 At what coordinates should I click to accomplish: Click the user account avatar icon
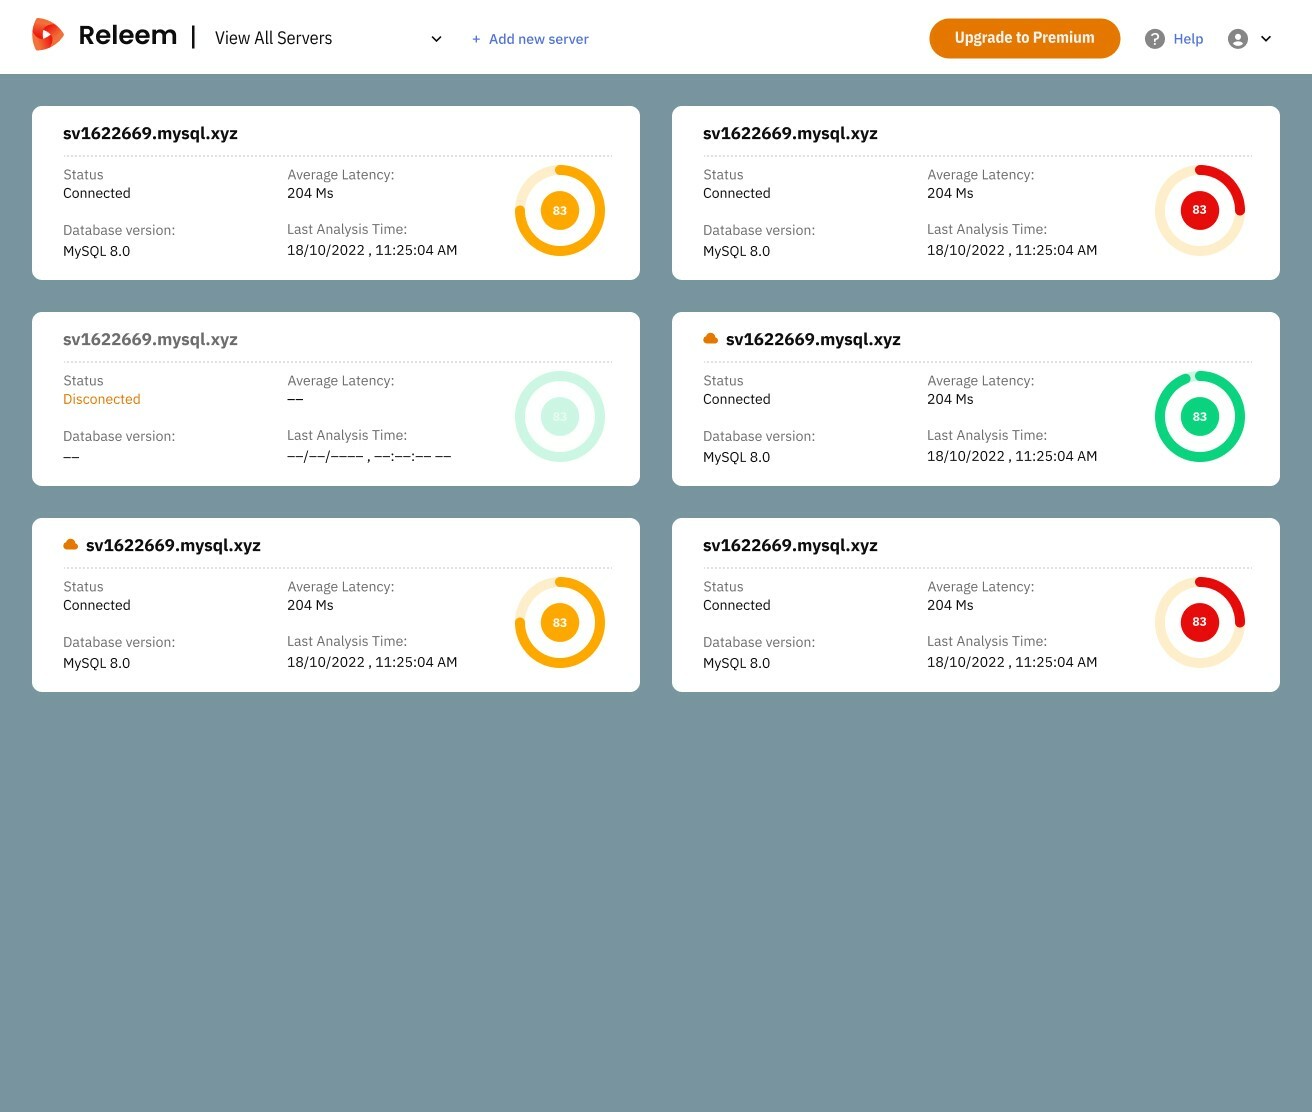point(1238,39)
